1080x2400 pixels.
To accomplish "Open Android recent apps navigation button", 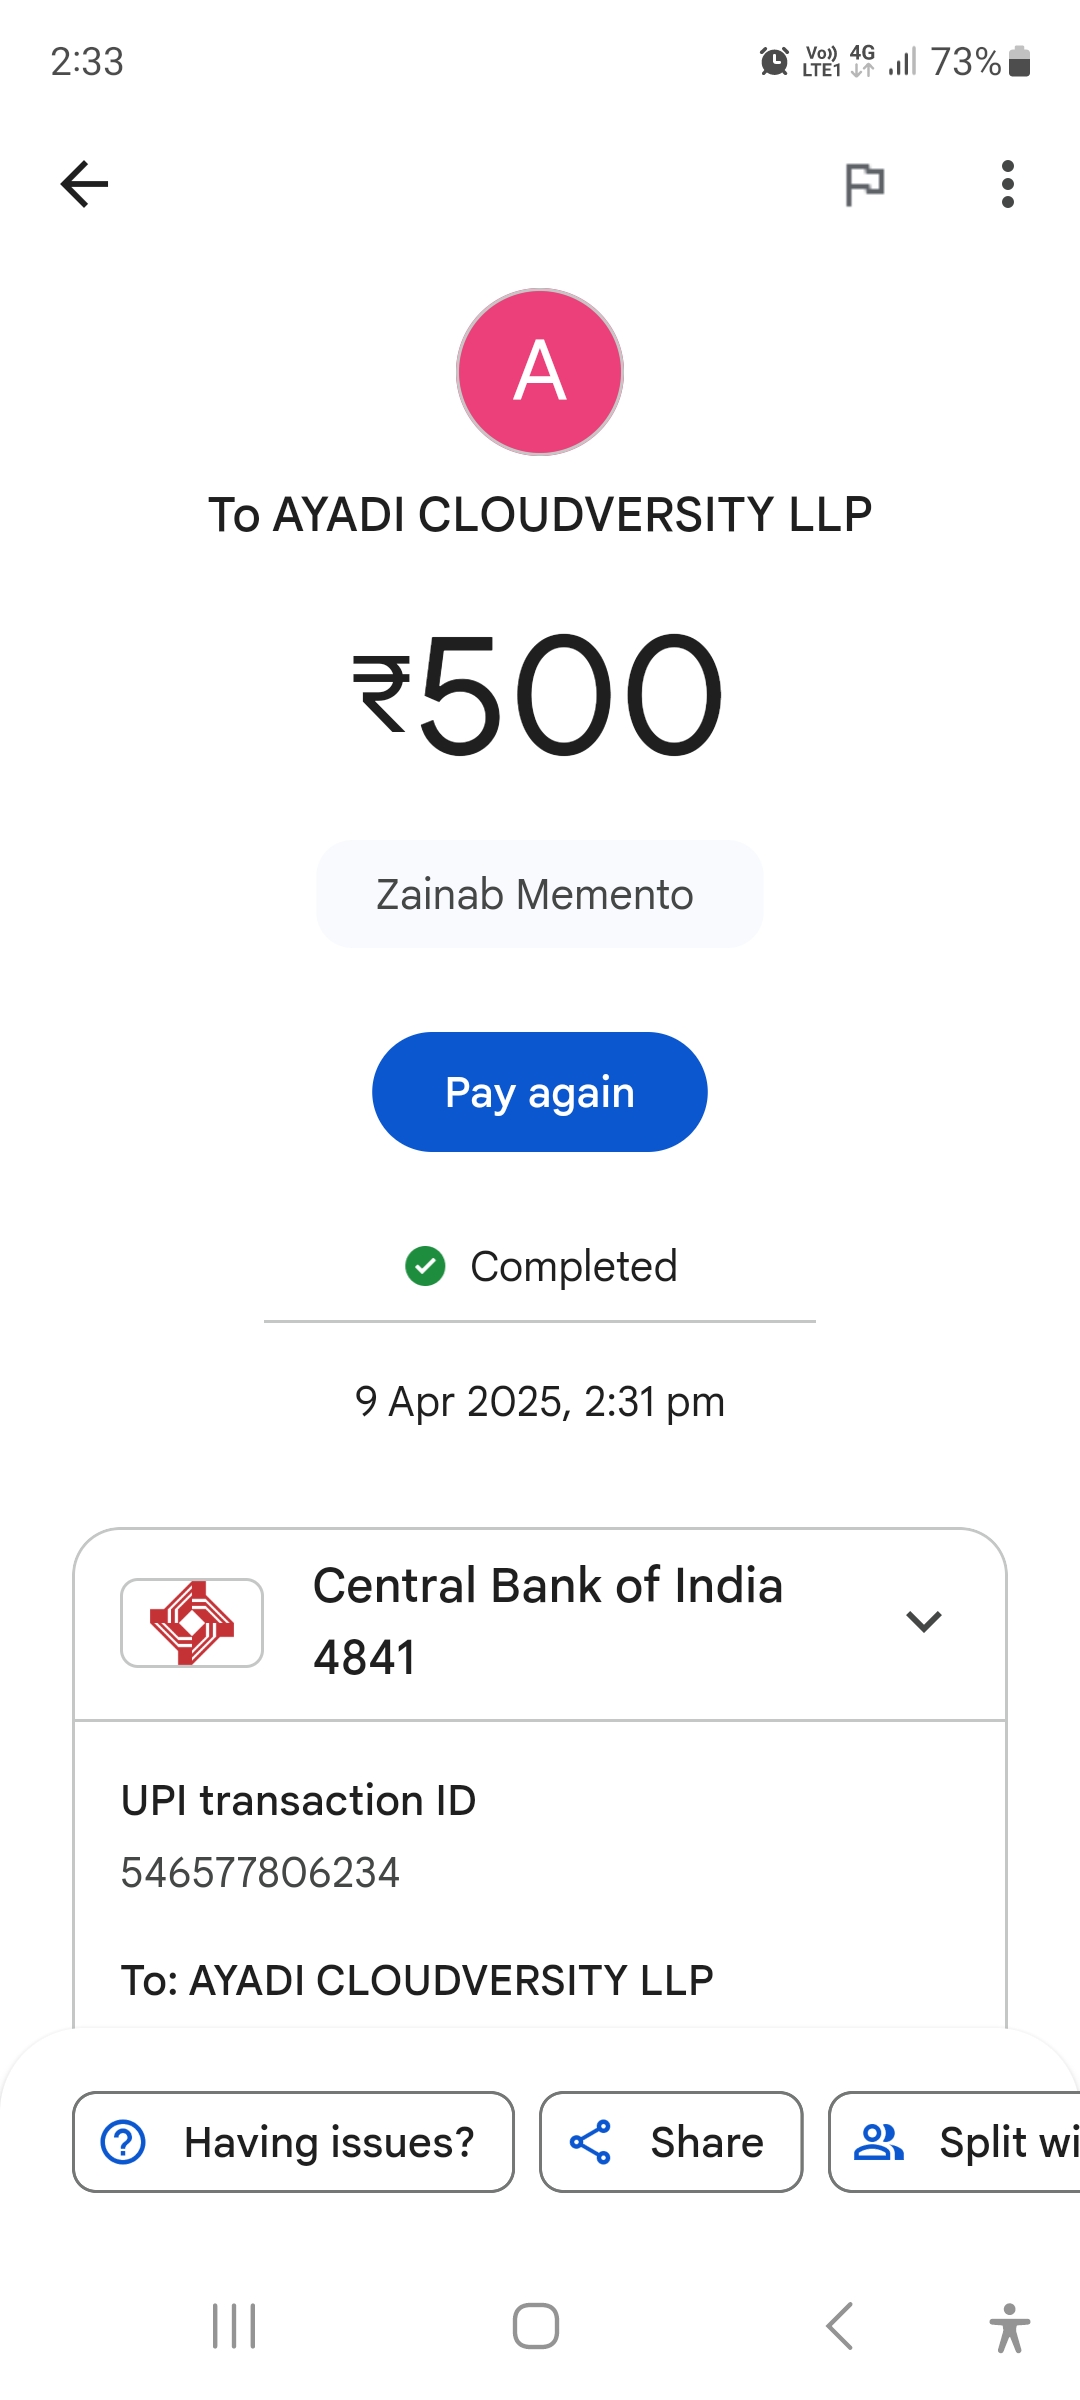I will [x=234, y=2326].
